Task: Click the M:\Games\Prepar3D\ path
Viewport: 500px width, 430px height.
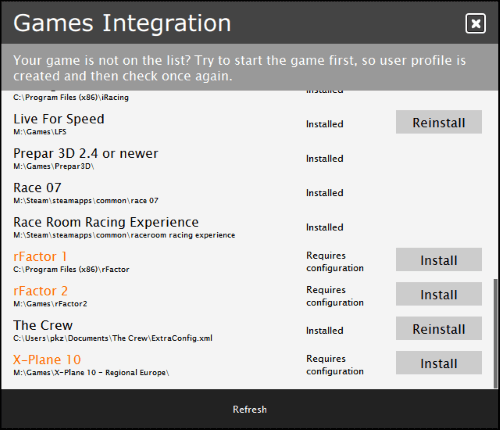Action: 54,166
